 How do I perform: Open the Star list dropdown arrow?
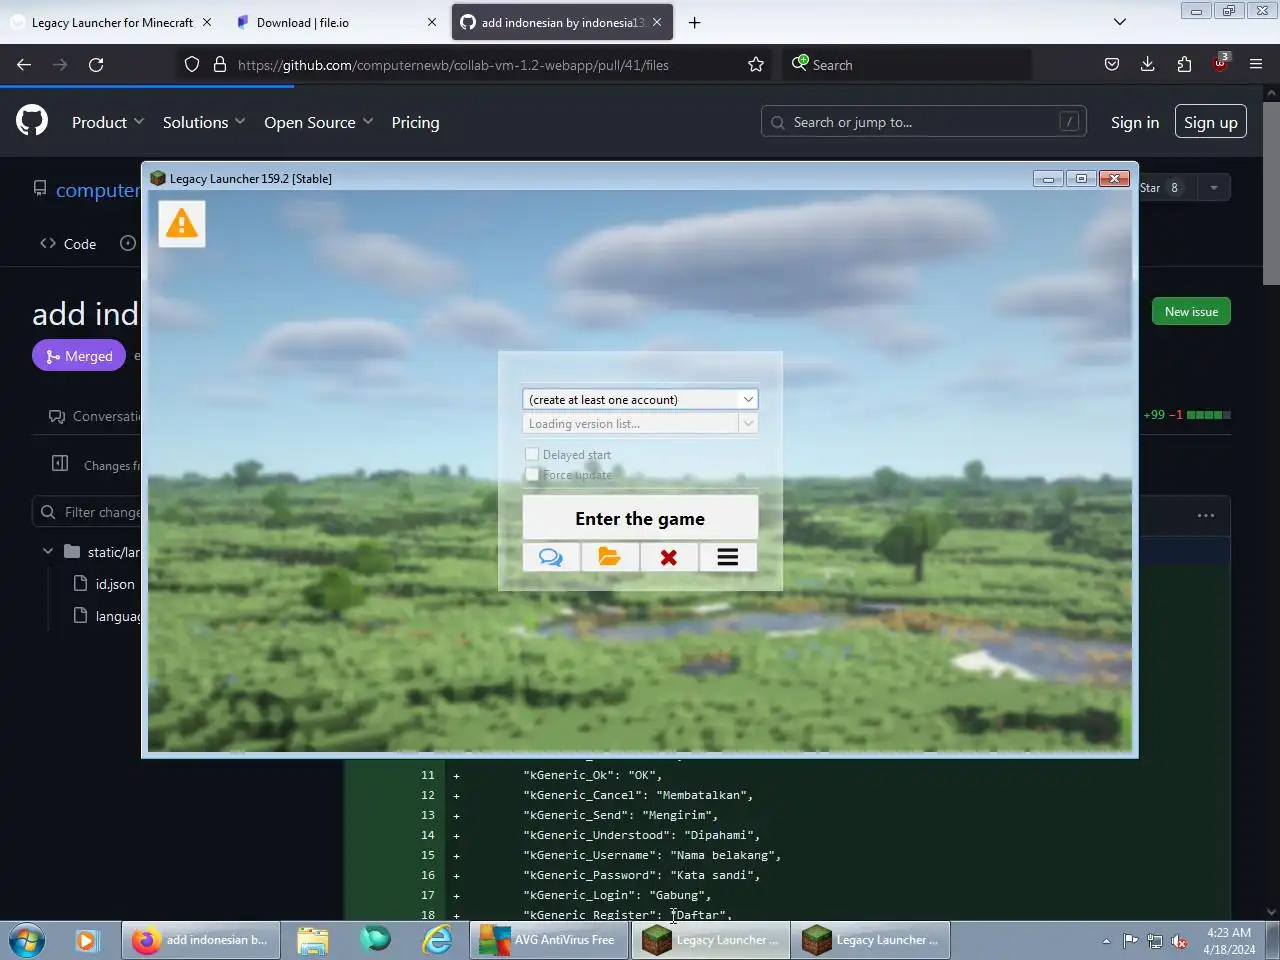point(1214,187)
